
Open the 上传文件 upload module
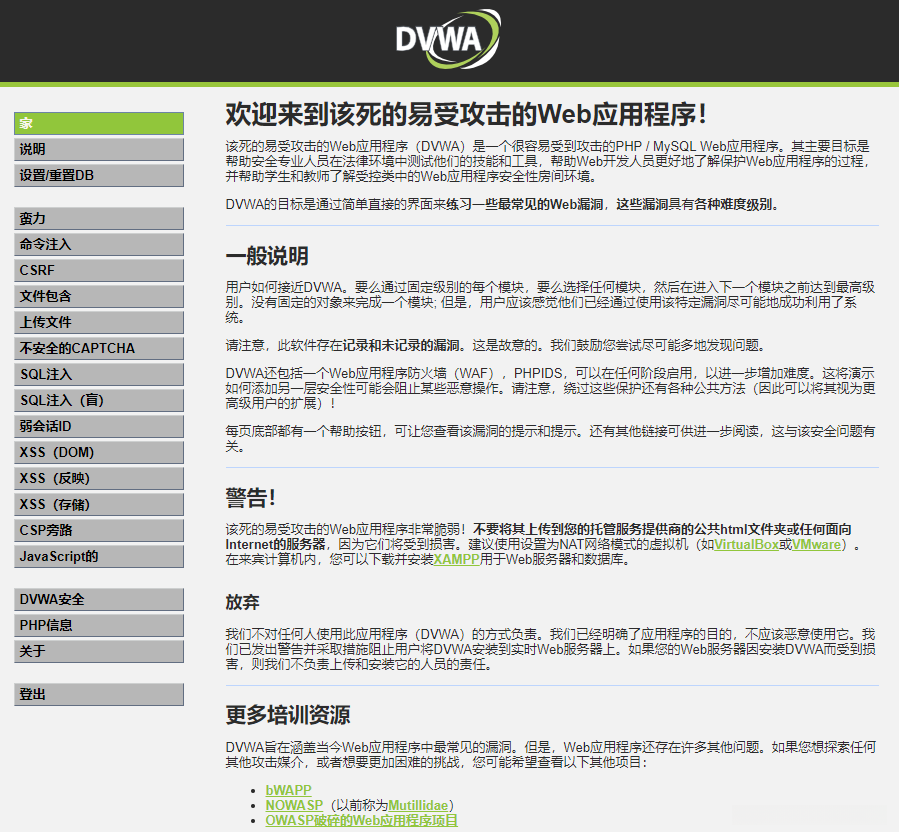(x=99, y=322)
